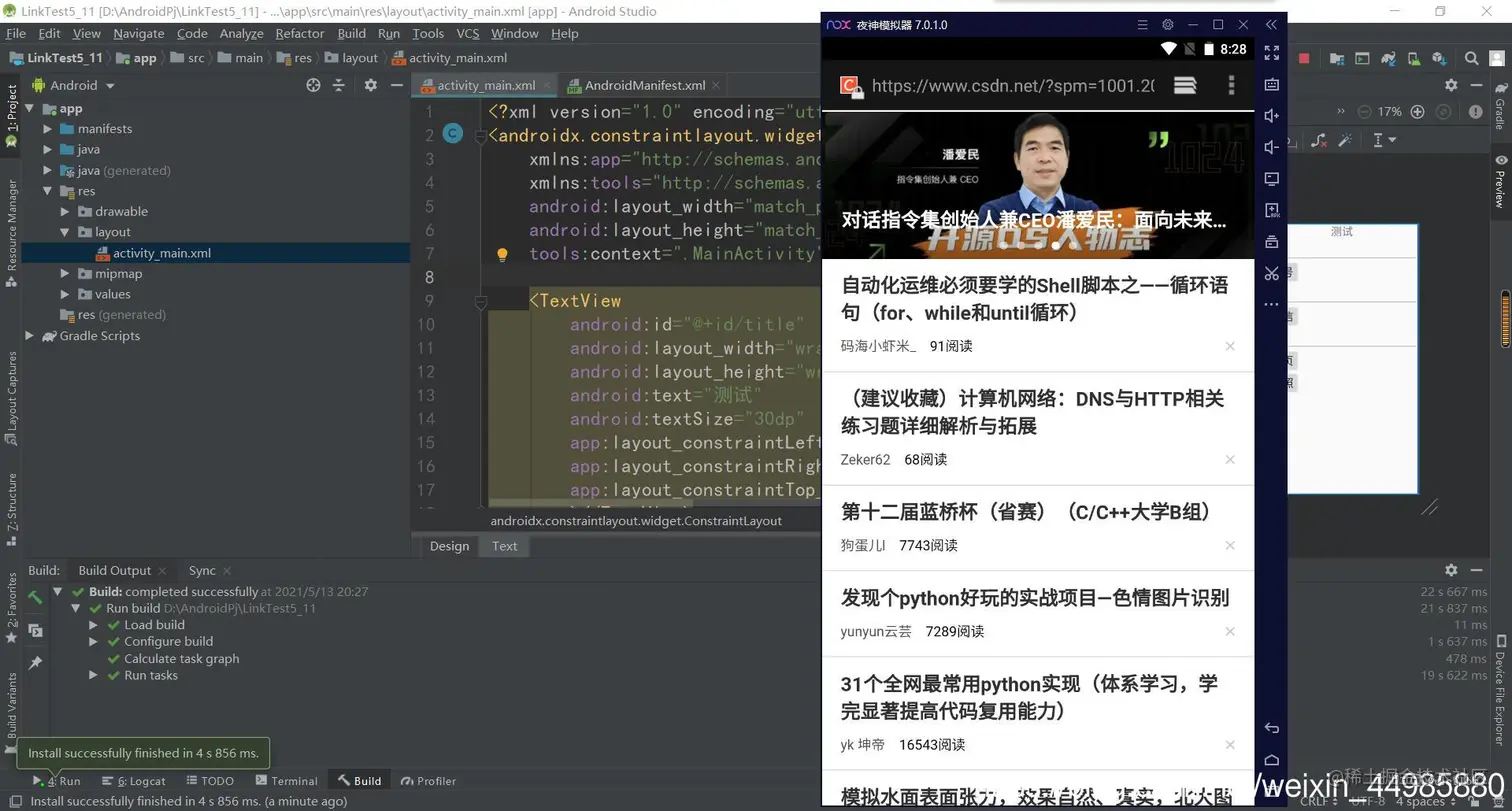Switch to the Design view tab
The image size is (1512, 811).
pyautogui.click(x=449, y=546)
